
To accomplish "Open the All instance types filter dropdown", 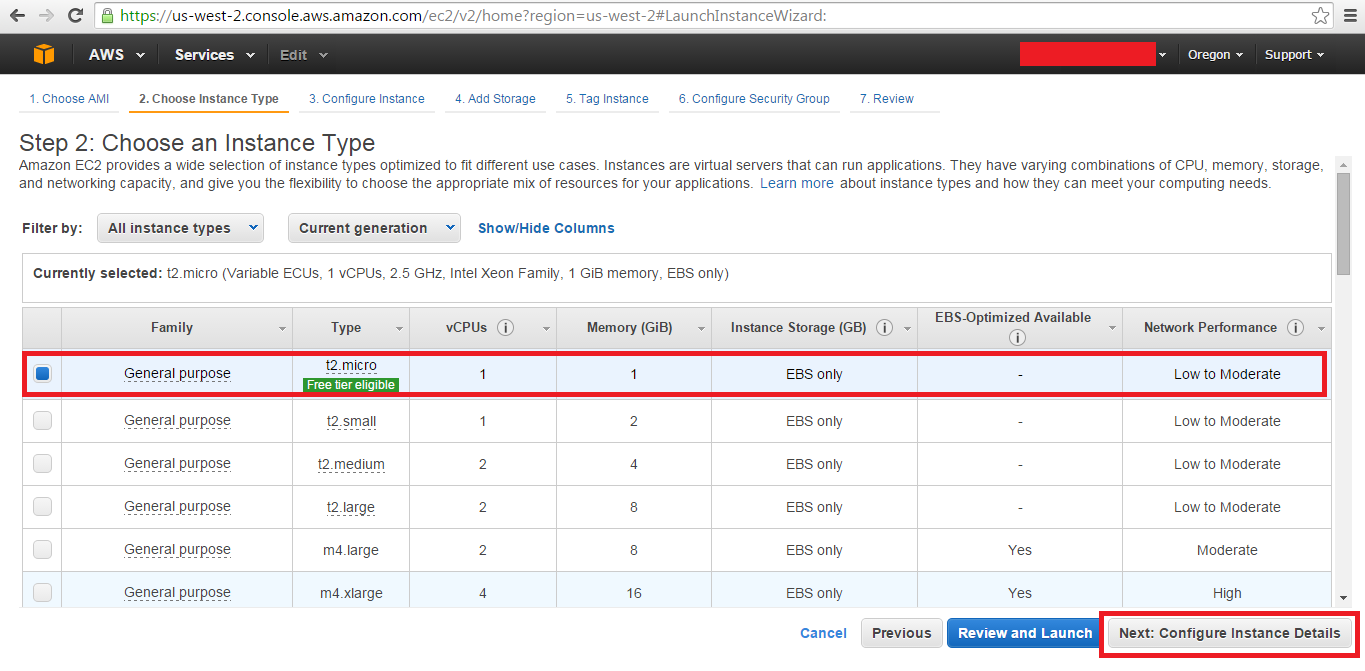I will coord(180,228).
